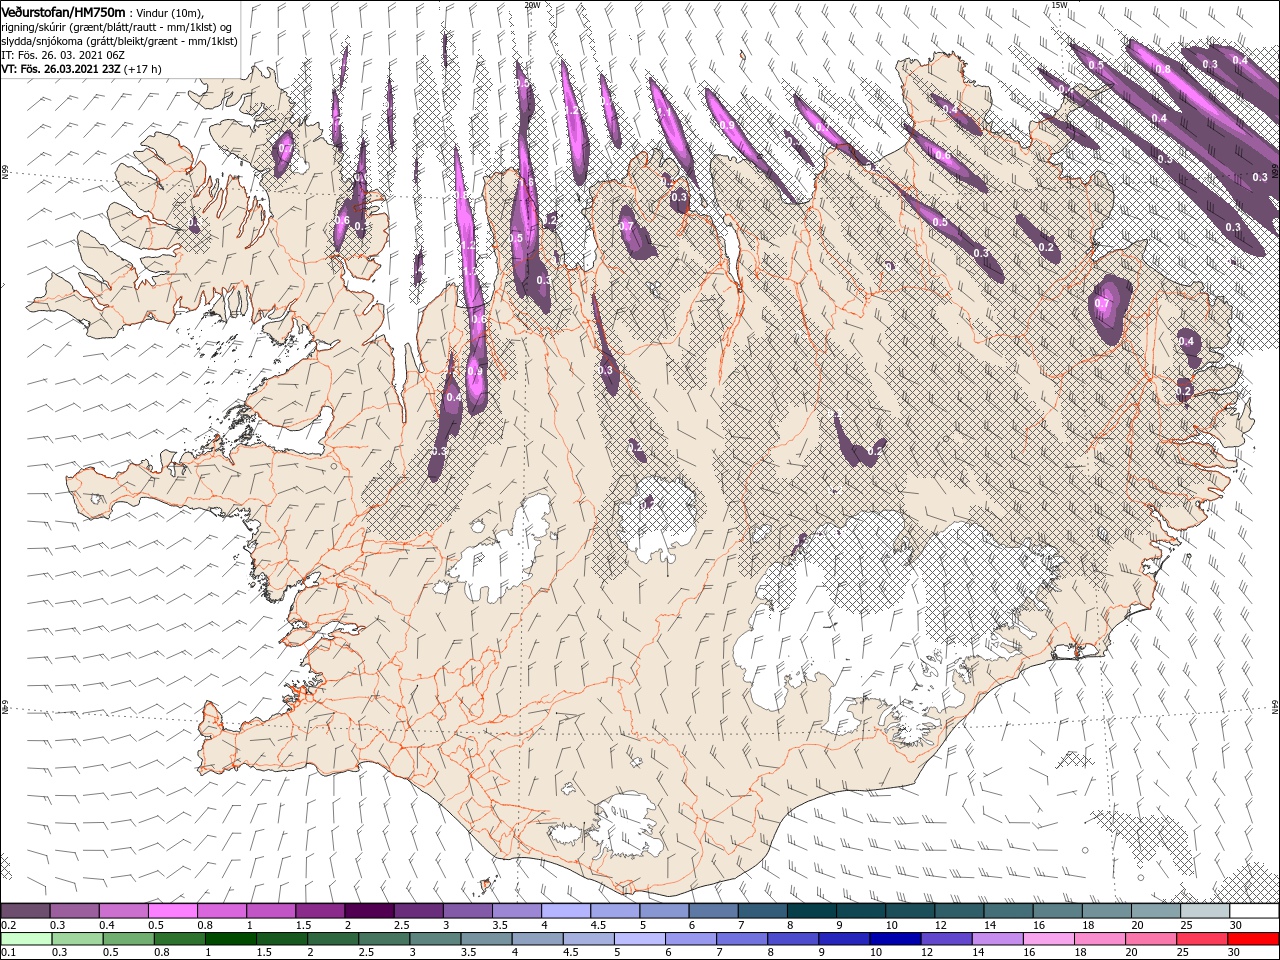Pick top-row swatch between 0.8 and 1
This screenshot has height=960, width=1280.
(x=222, y=911)
